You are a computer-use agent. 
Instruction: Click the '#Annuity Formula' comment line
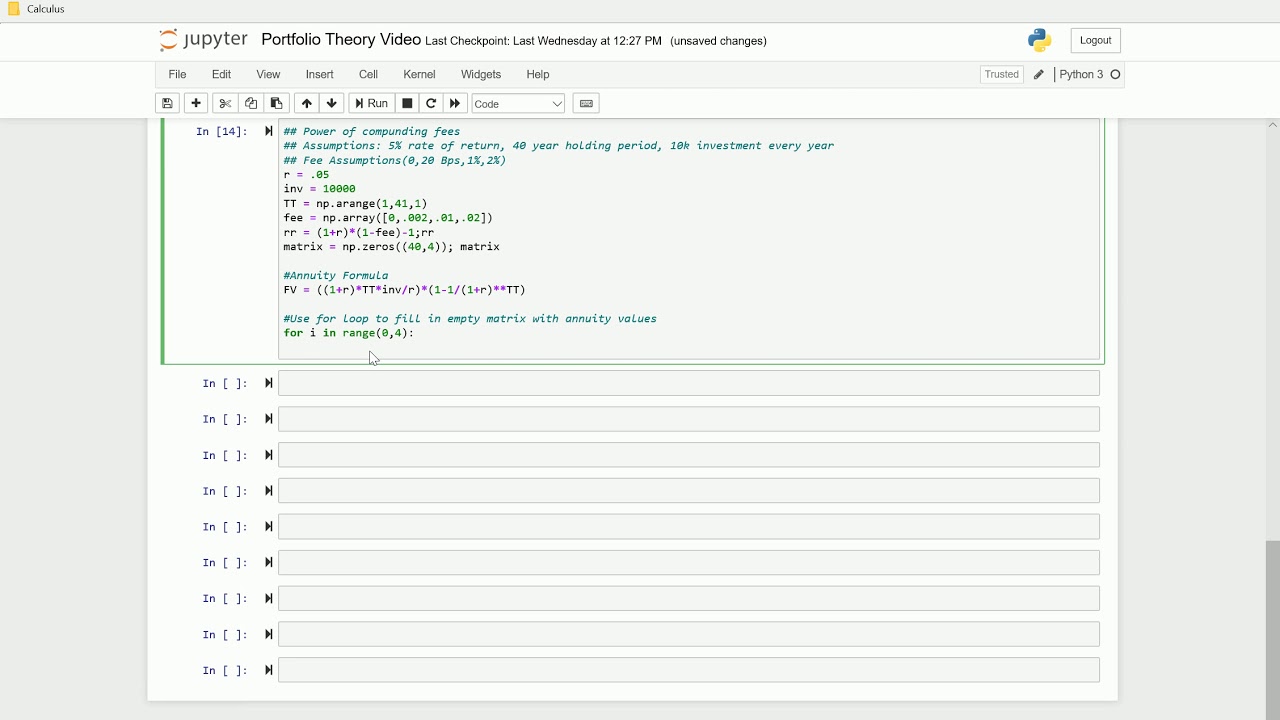336,275
